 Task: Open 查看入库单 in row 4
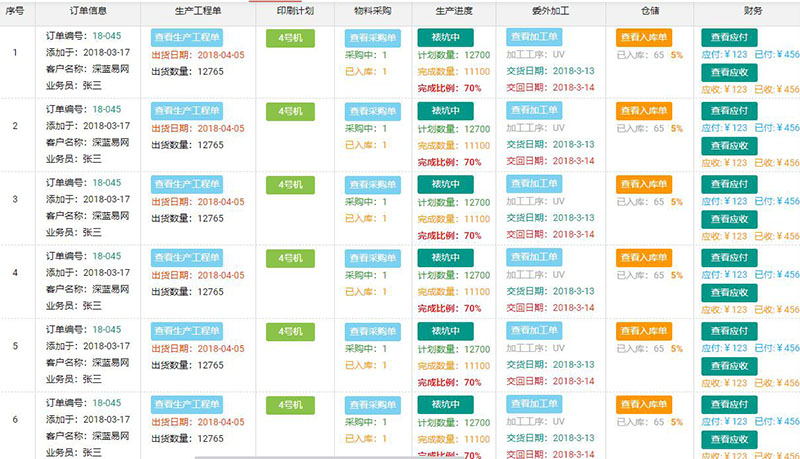pos(644,258)
